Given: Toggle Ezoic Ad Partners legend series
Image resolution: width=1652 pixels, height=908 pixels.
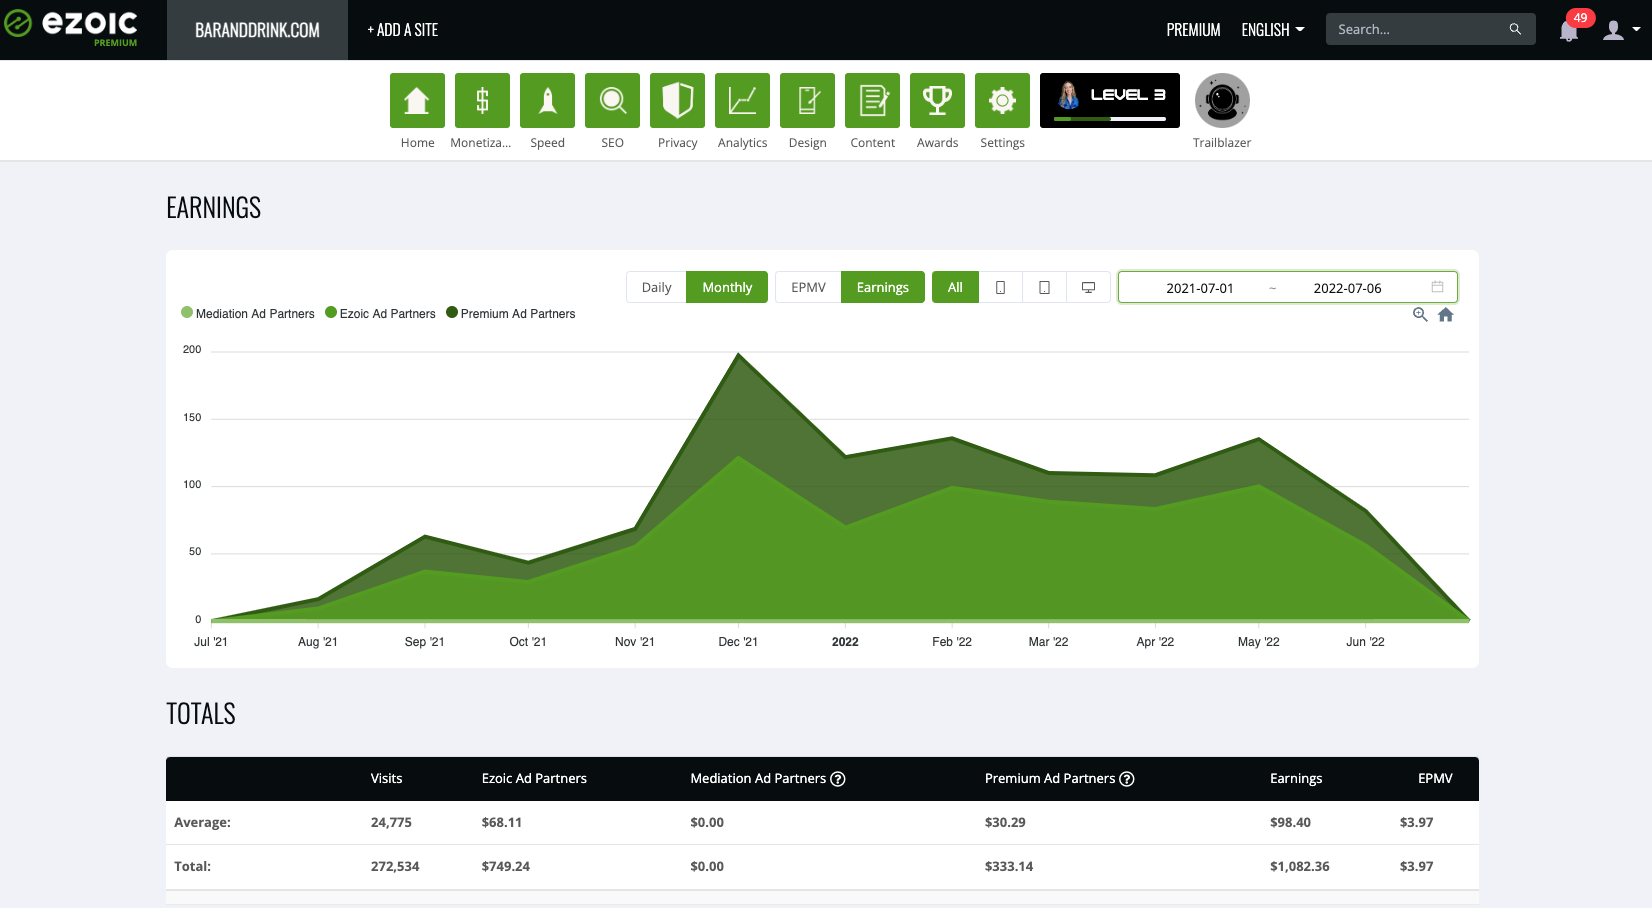Looking at the screenshot, I should click(x=381, y=314).
